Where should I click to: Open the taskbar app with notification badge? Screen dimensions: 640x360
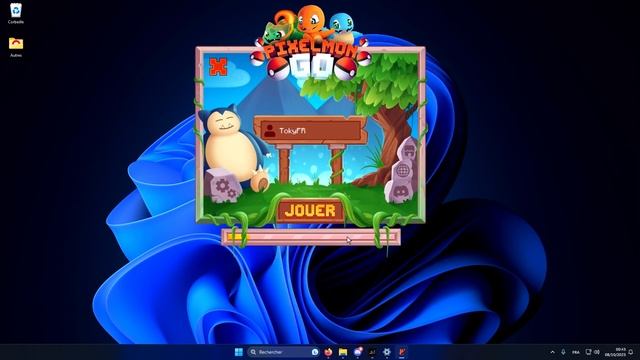[x=358, y=351]
